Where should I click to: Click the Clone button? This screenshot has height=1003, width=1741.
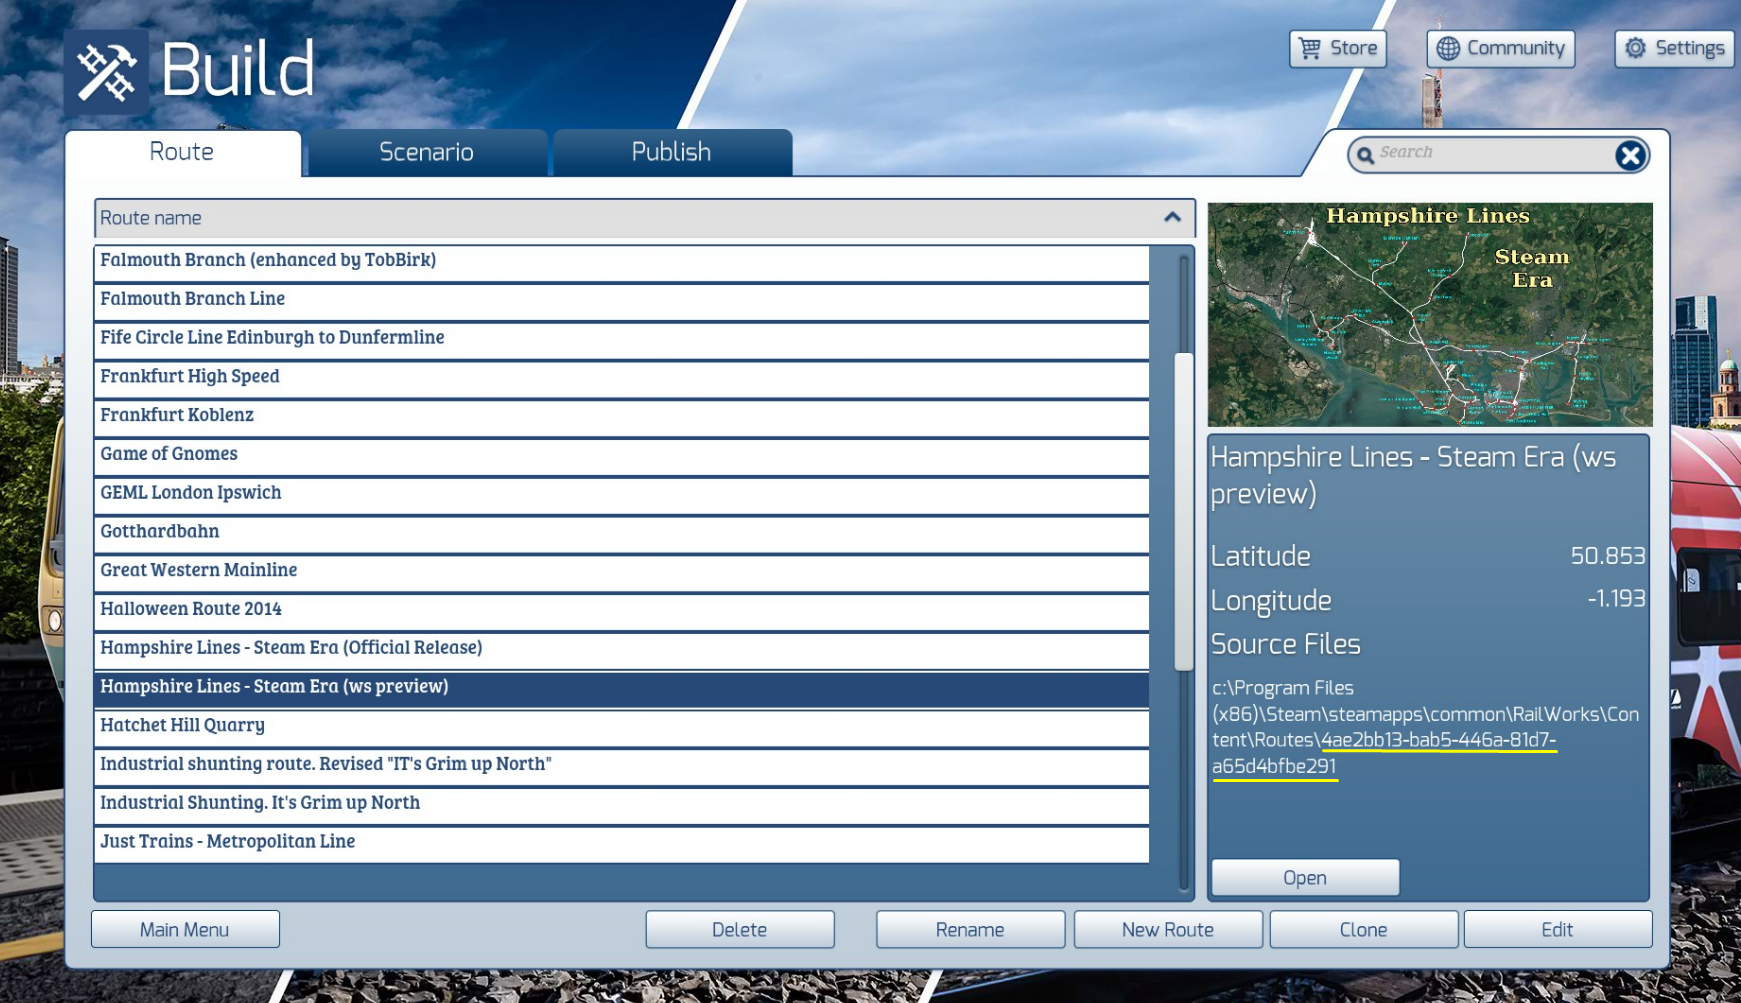pyautogui.click(x=1364, y=929)
